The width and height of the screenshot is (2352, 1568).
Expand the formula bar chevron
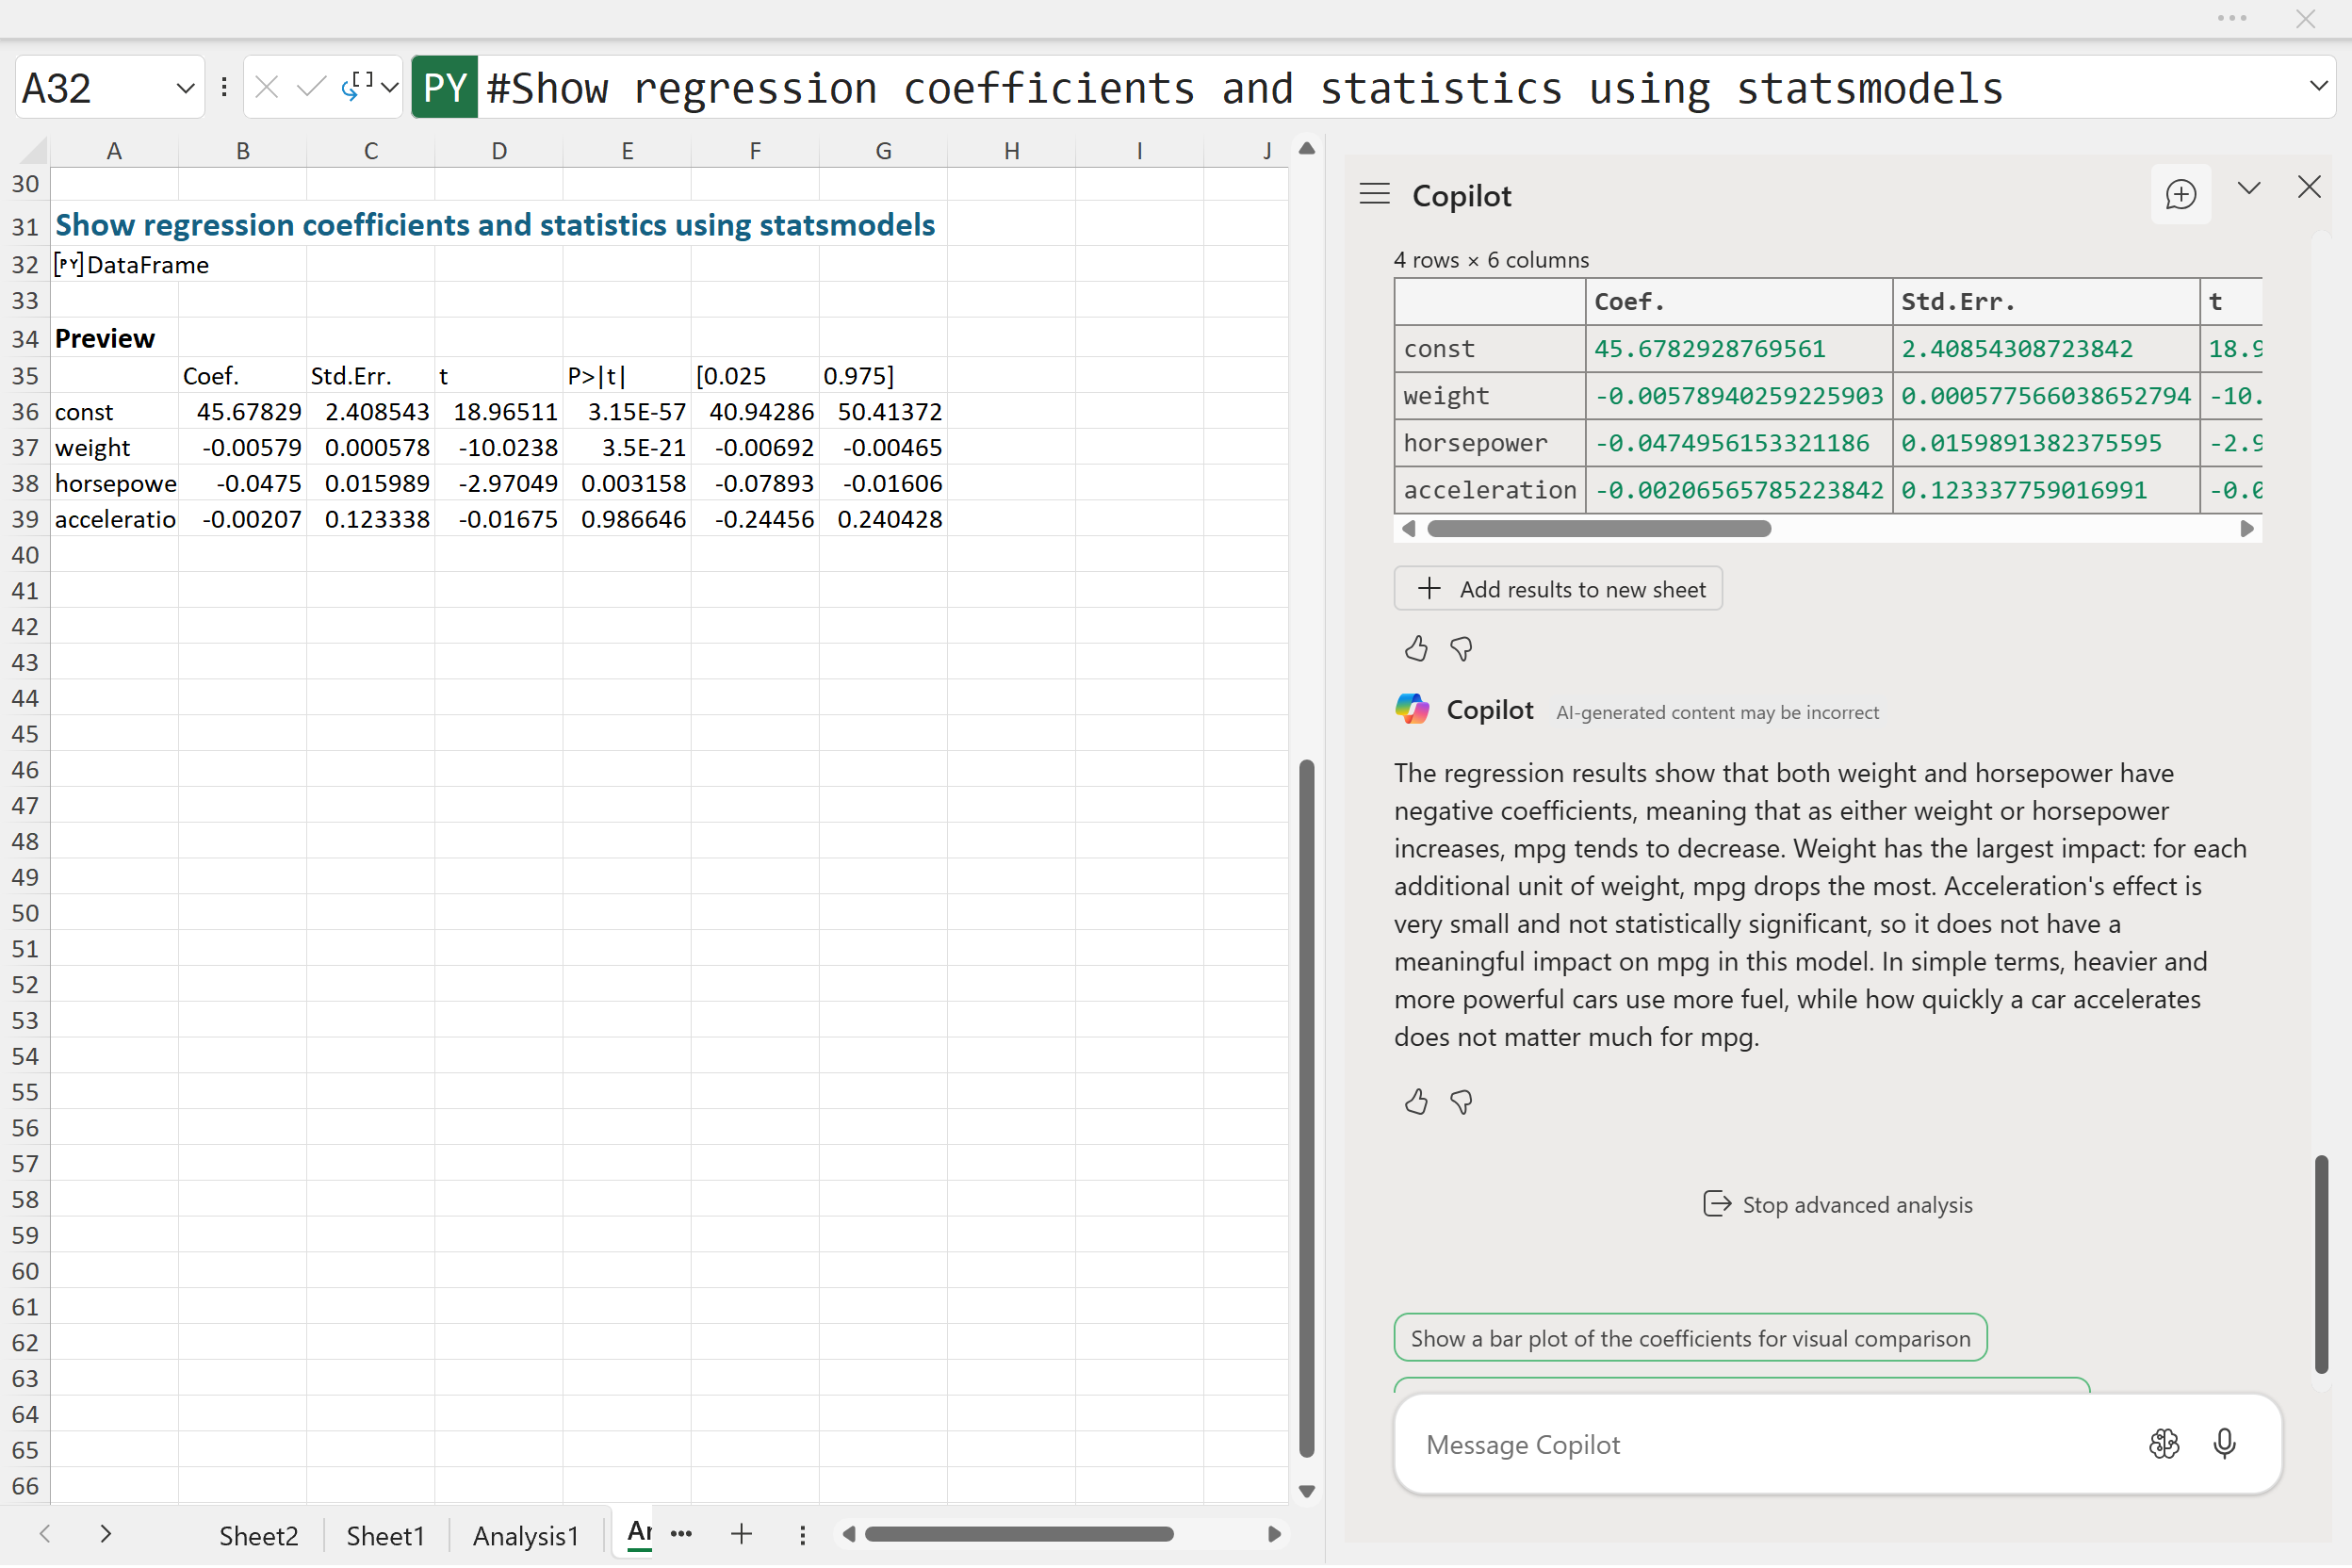[2318, 86]
